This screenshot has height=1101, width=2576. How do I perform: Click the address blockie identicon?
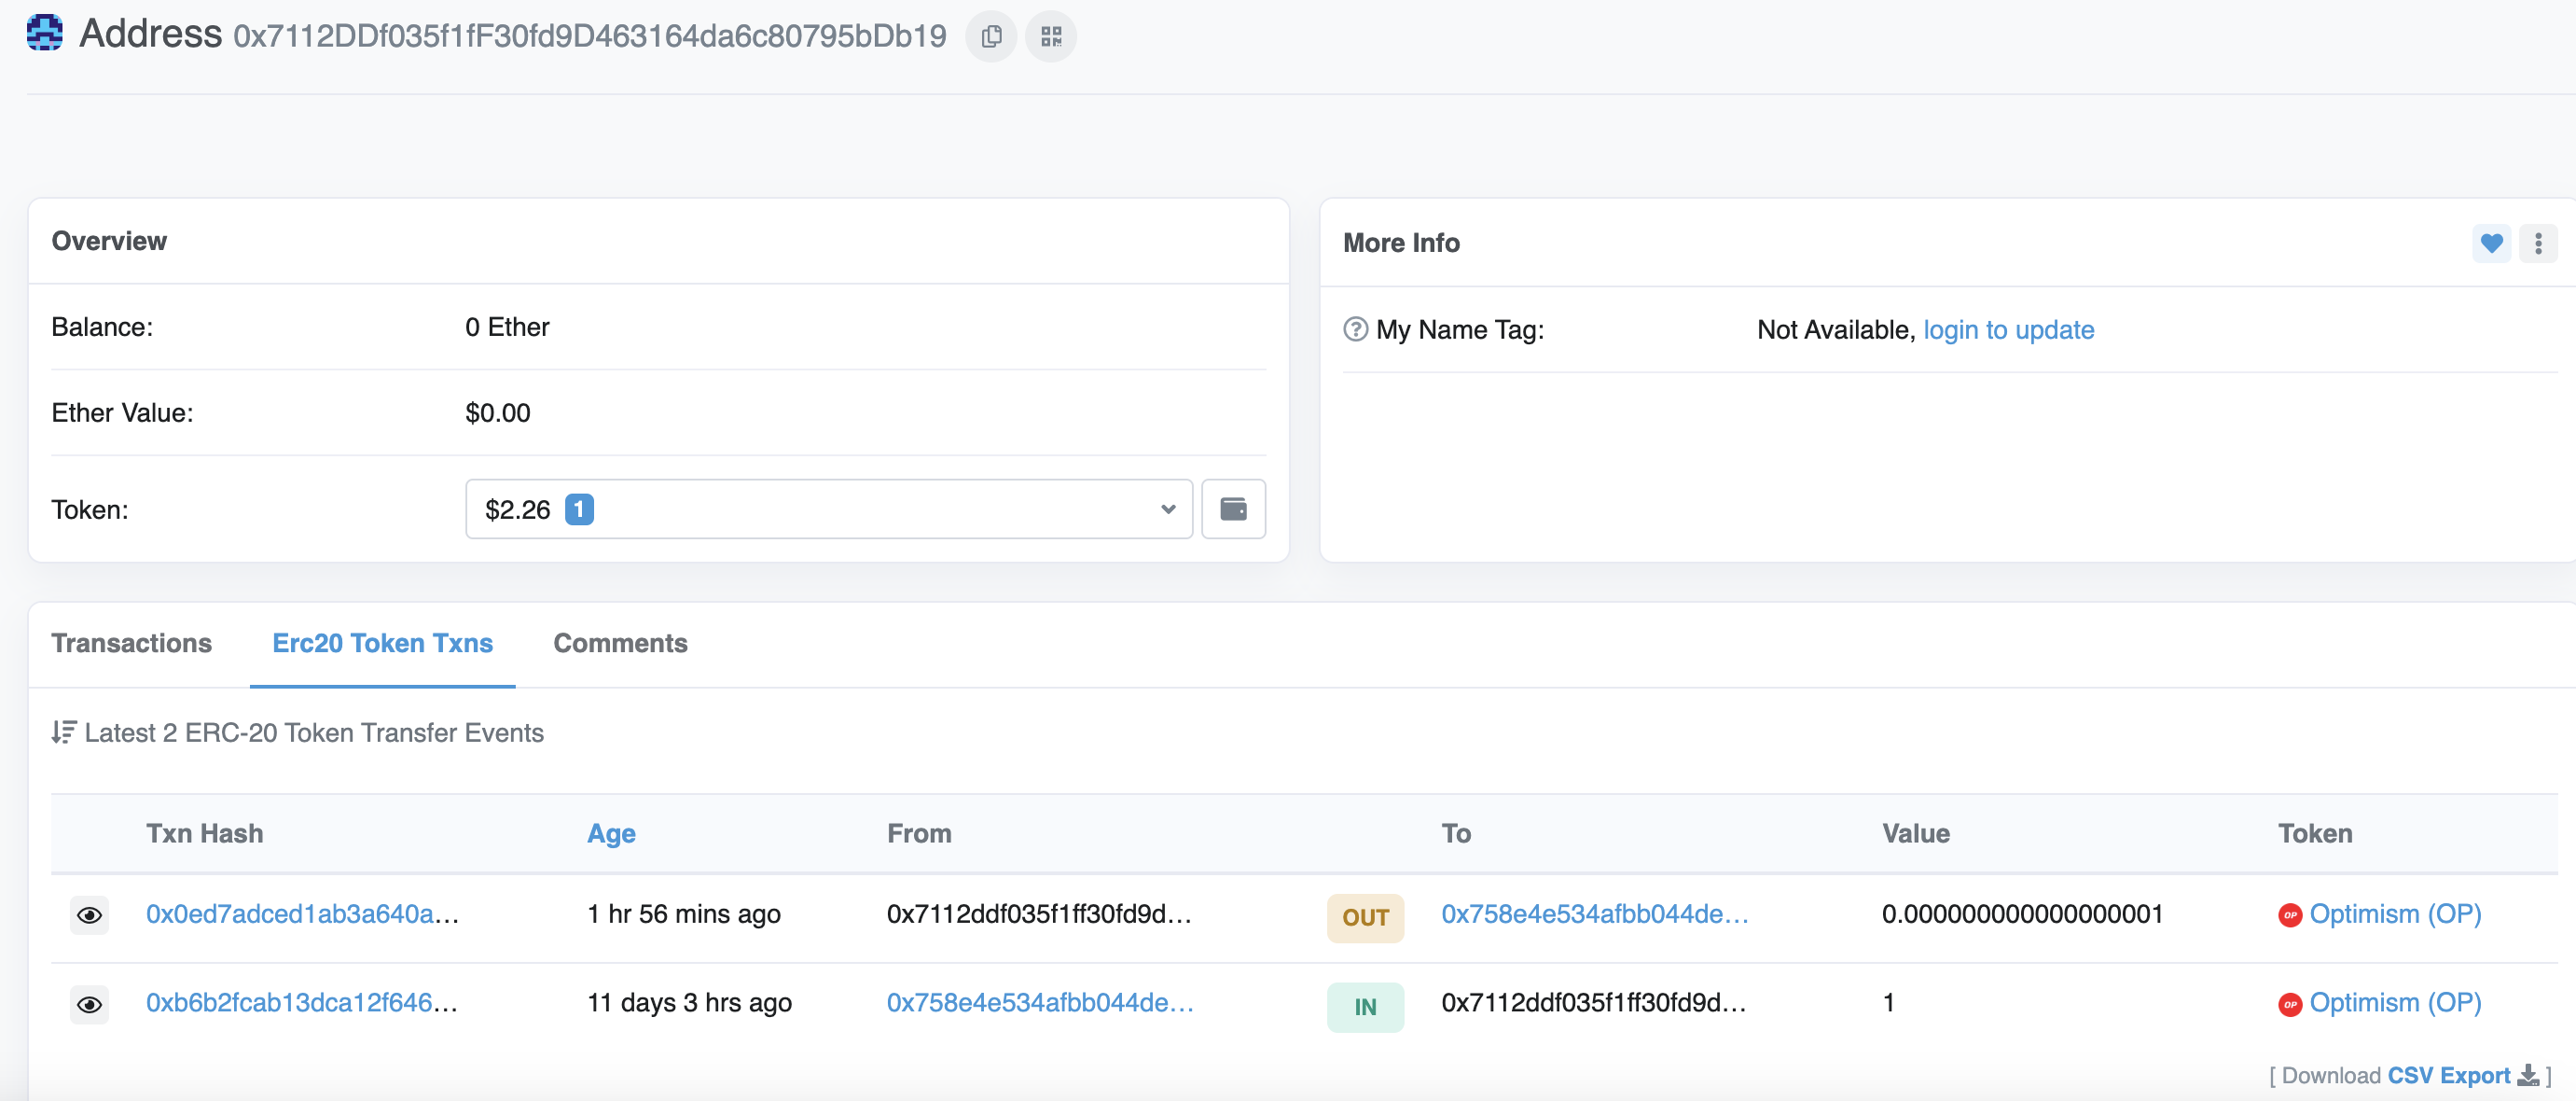click(45, 33)
